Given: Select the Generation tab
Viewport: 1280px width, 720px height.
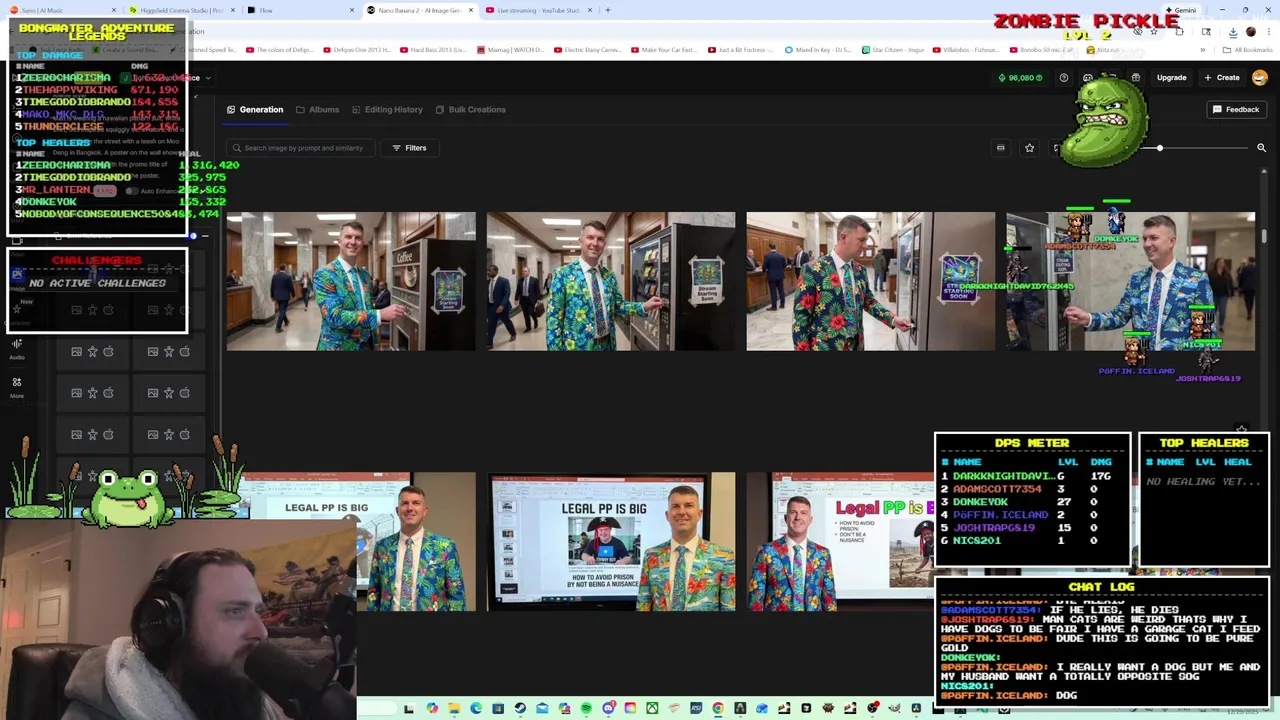Looking at the screenshot, I should pos(255,109).
